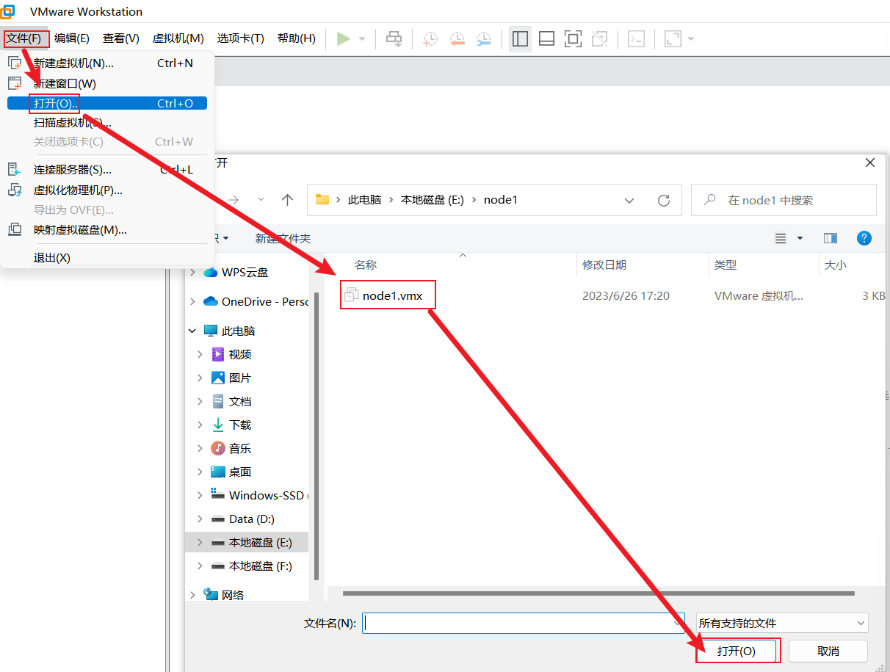The height and width of the screenshot is (672, 890).
Task: Click the Unity mode toolbar icon
Action: 599,39
